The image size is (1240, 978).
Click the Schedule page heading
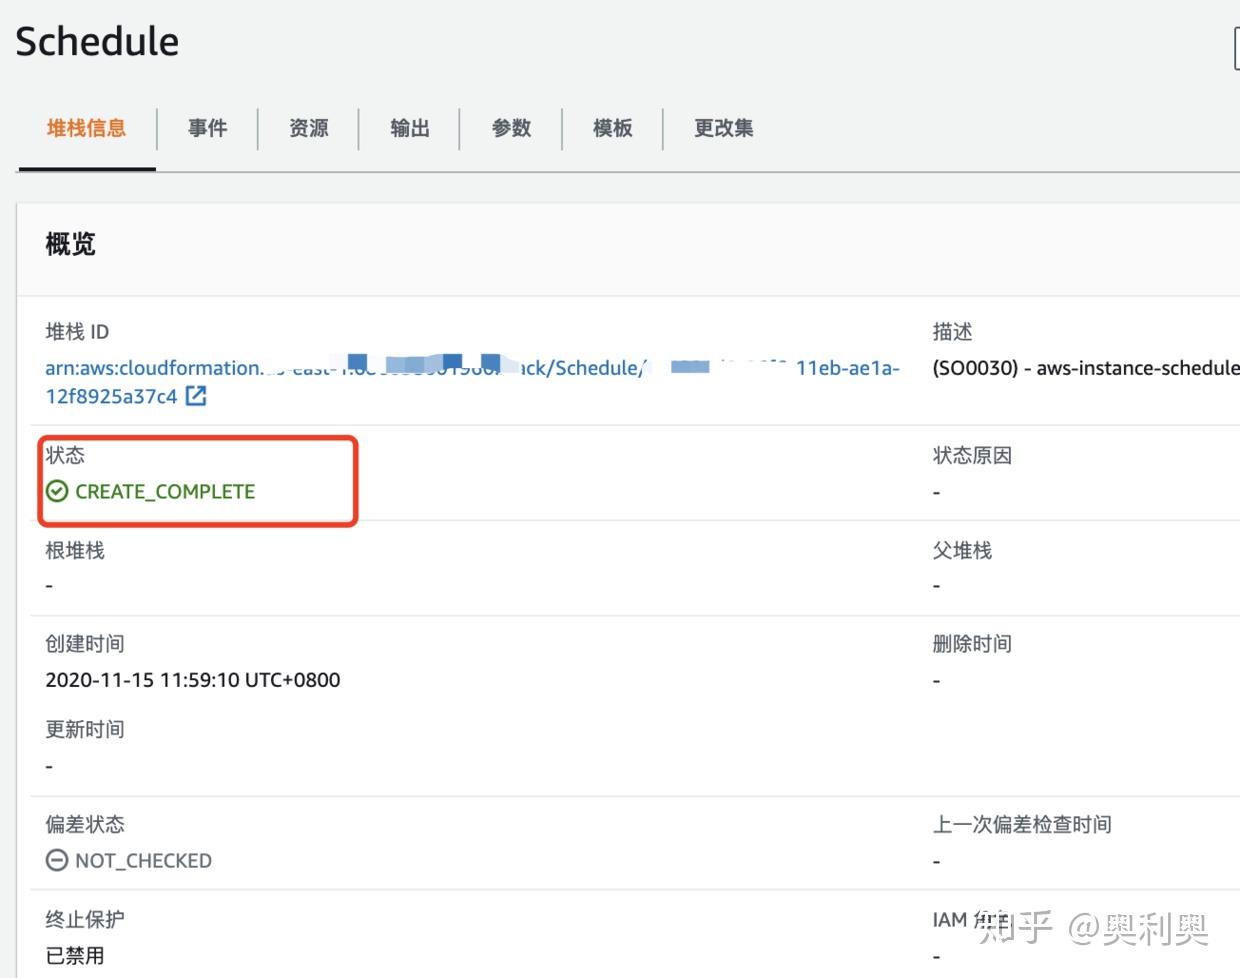click(97, 41)
